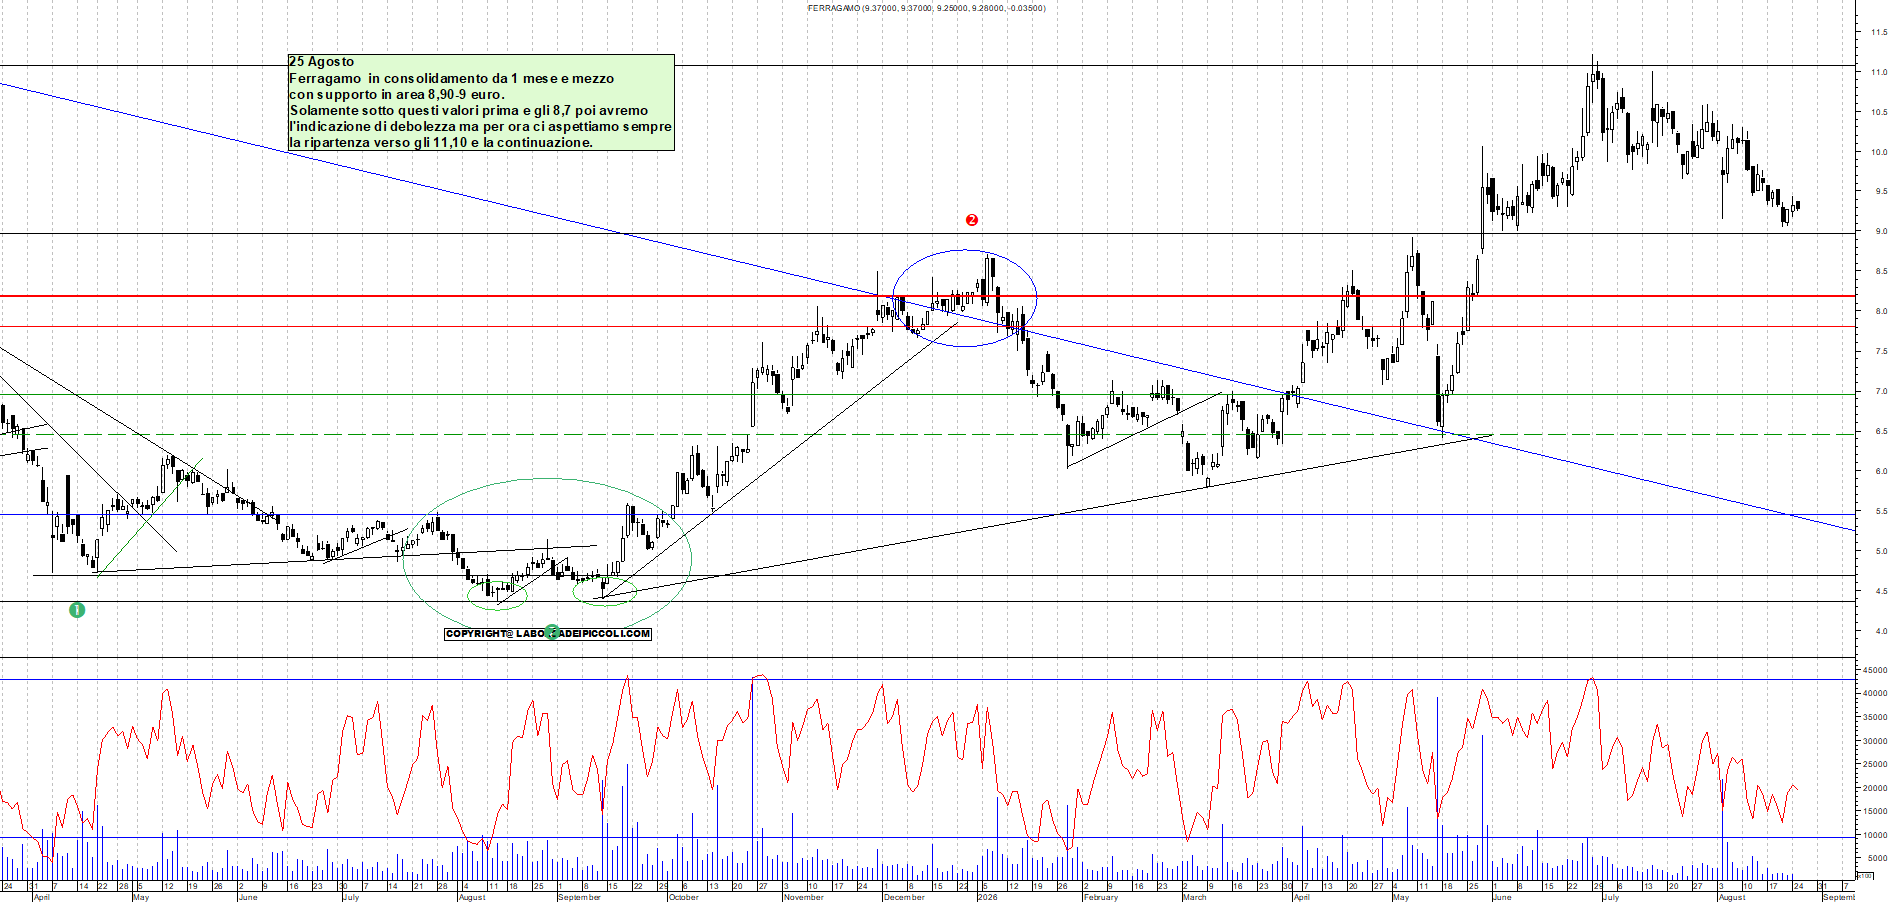Screen dimensions: 1890x902
Task: Click the text 'con supporto in area 8,90-9 euro.'
Action: (397, 94)
